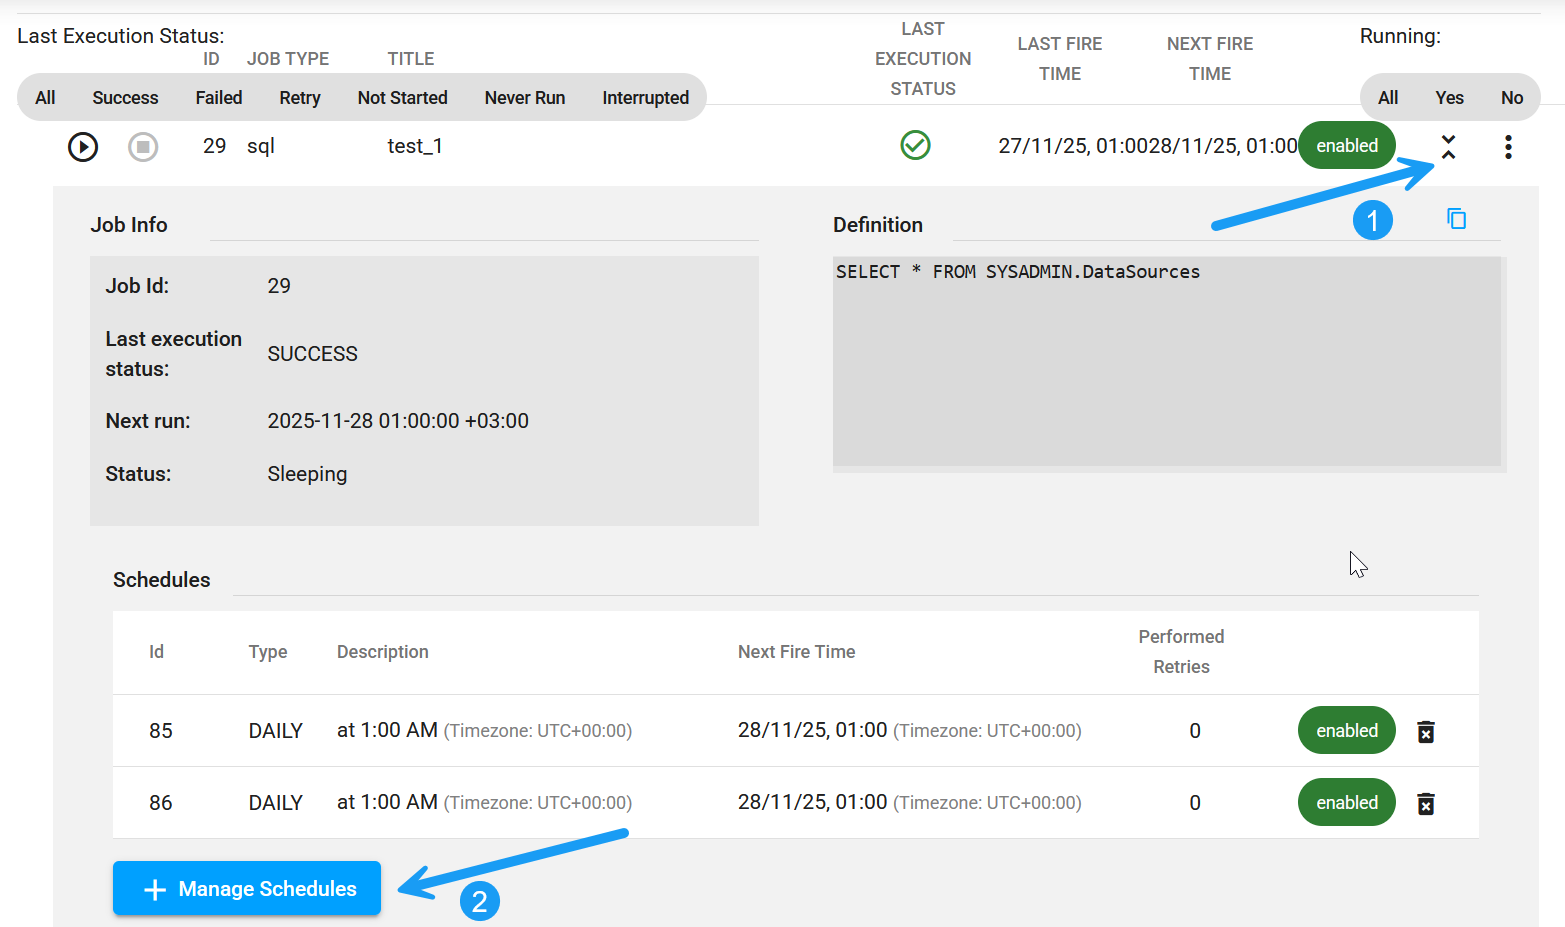Switch to the Failed status filter

218,97
